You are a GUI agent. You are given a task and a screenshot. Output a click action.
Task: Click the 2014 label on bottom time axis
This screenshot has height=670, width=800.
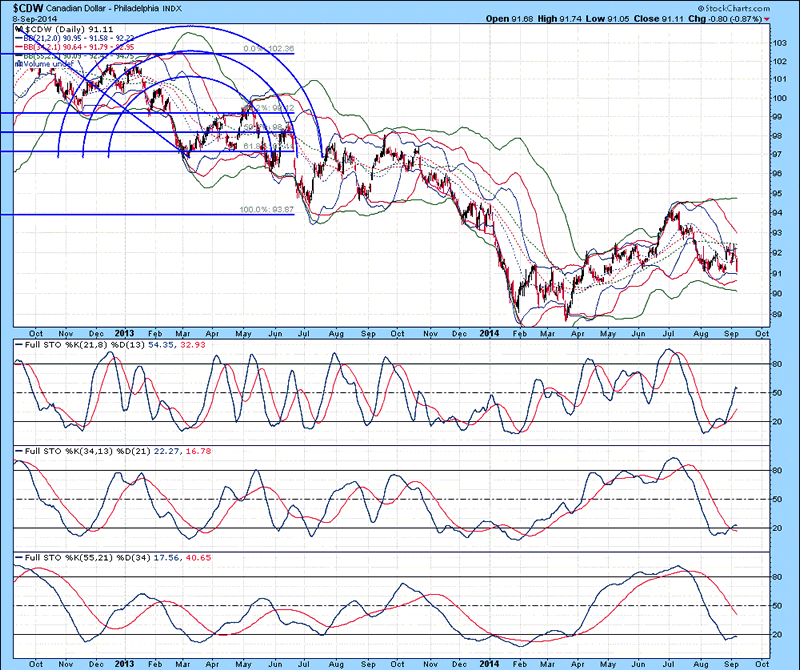489,662
